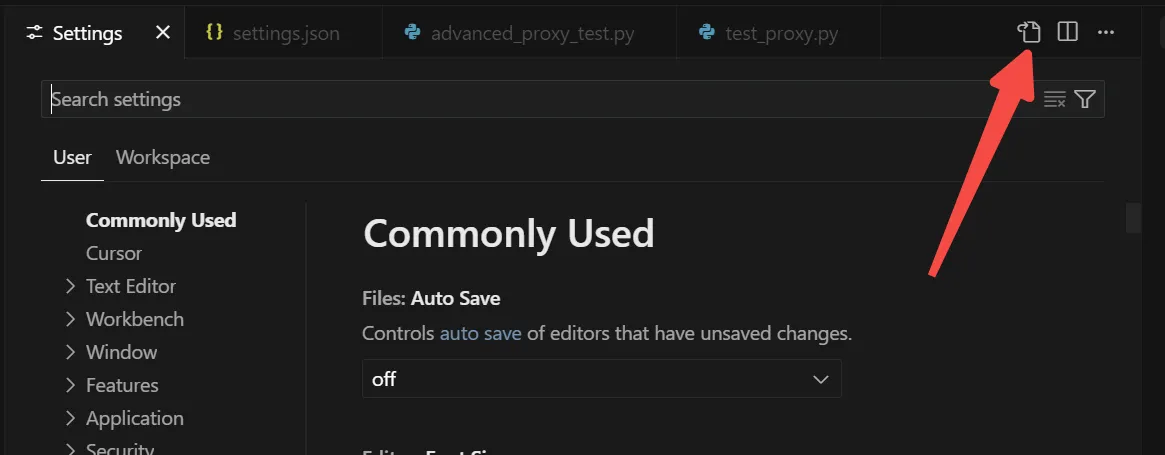Screen dimensions: 1165x455
Task: Open Settings JSON file icon
Action: 1029,32
